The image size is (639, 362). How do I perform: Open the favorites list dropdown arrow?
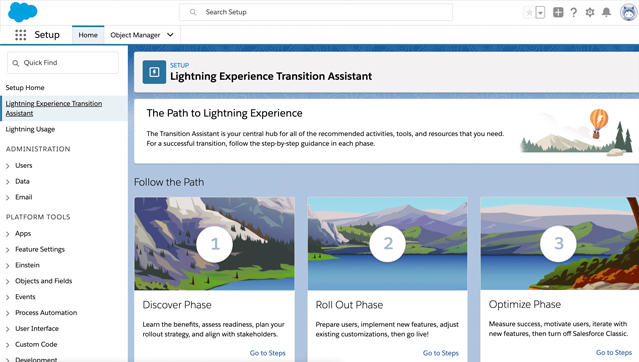540,13
